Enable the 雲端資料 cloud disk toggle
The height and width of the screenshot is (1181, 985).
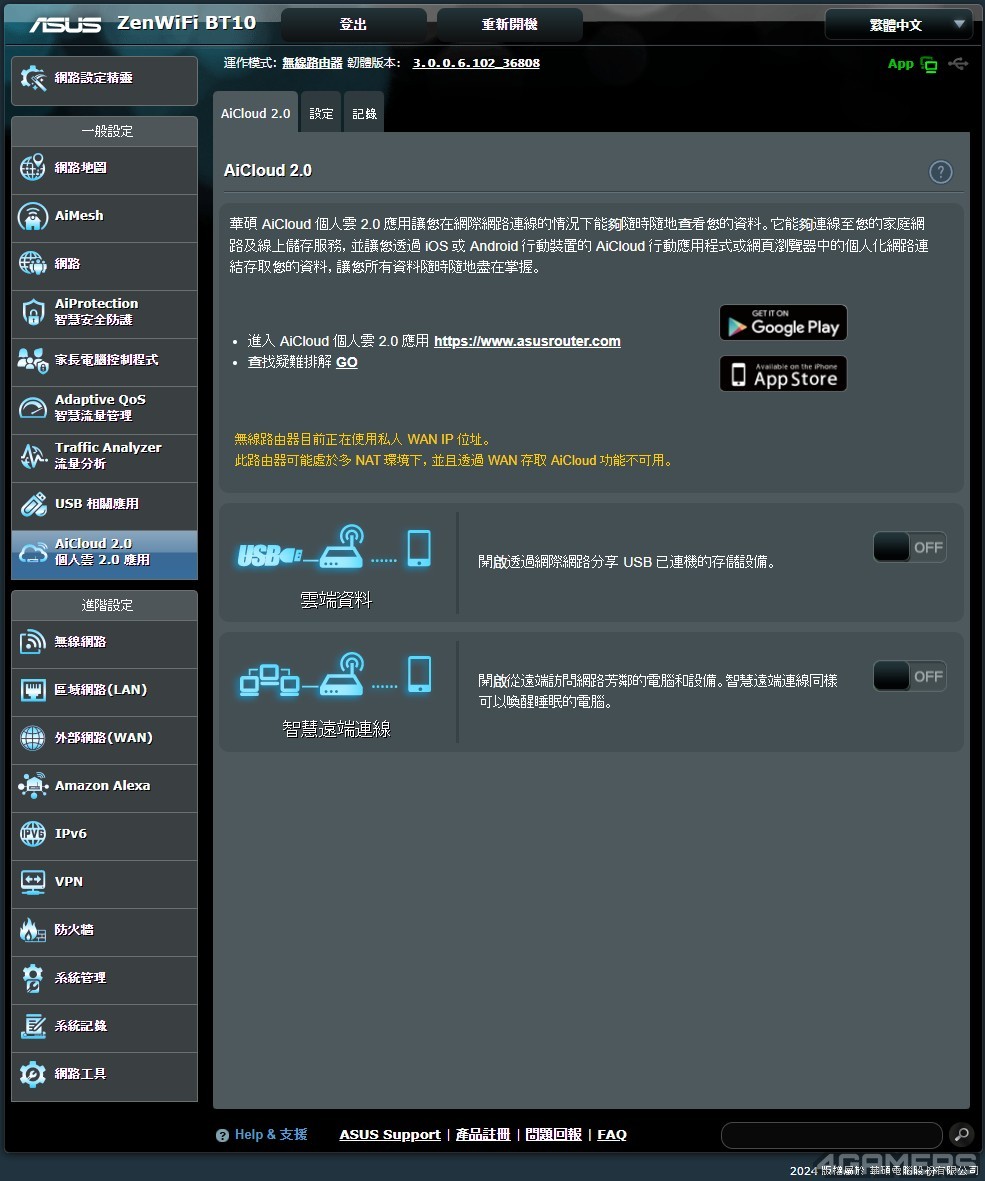point(910,548)
